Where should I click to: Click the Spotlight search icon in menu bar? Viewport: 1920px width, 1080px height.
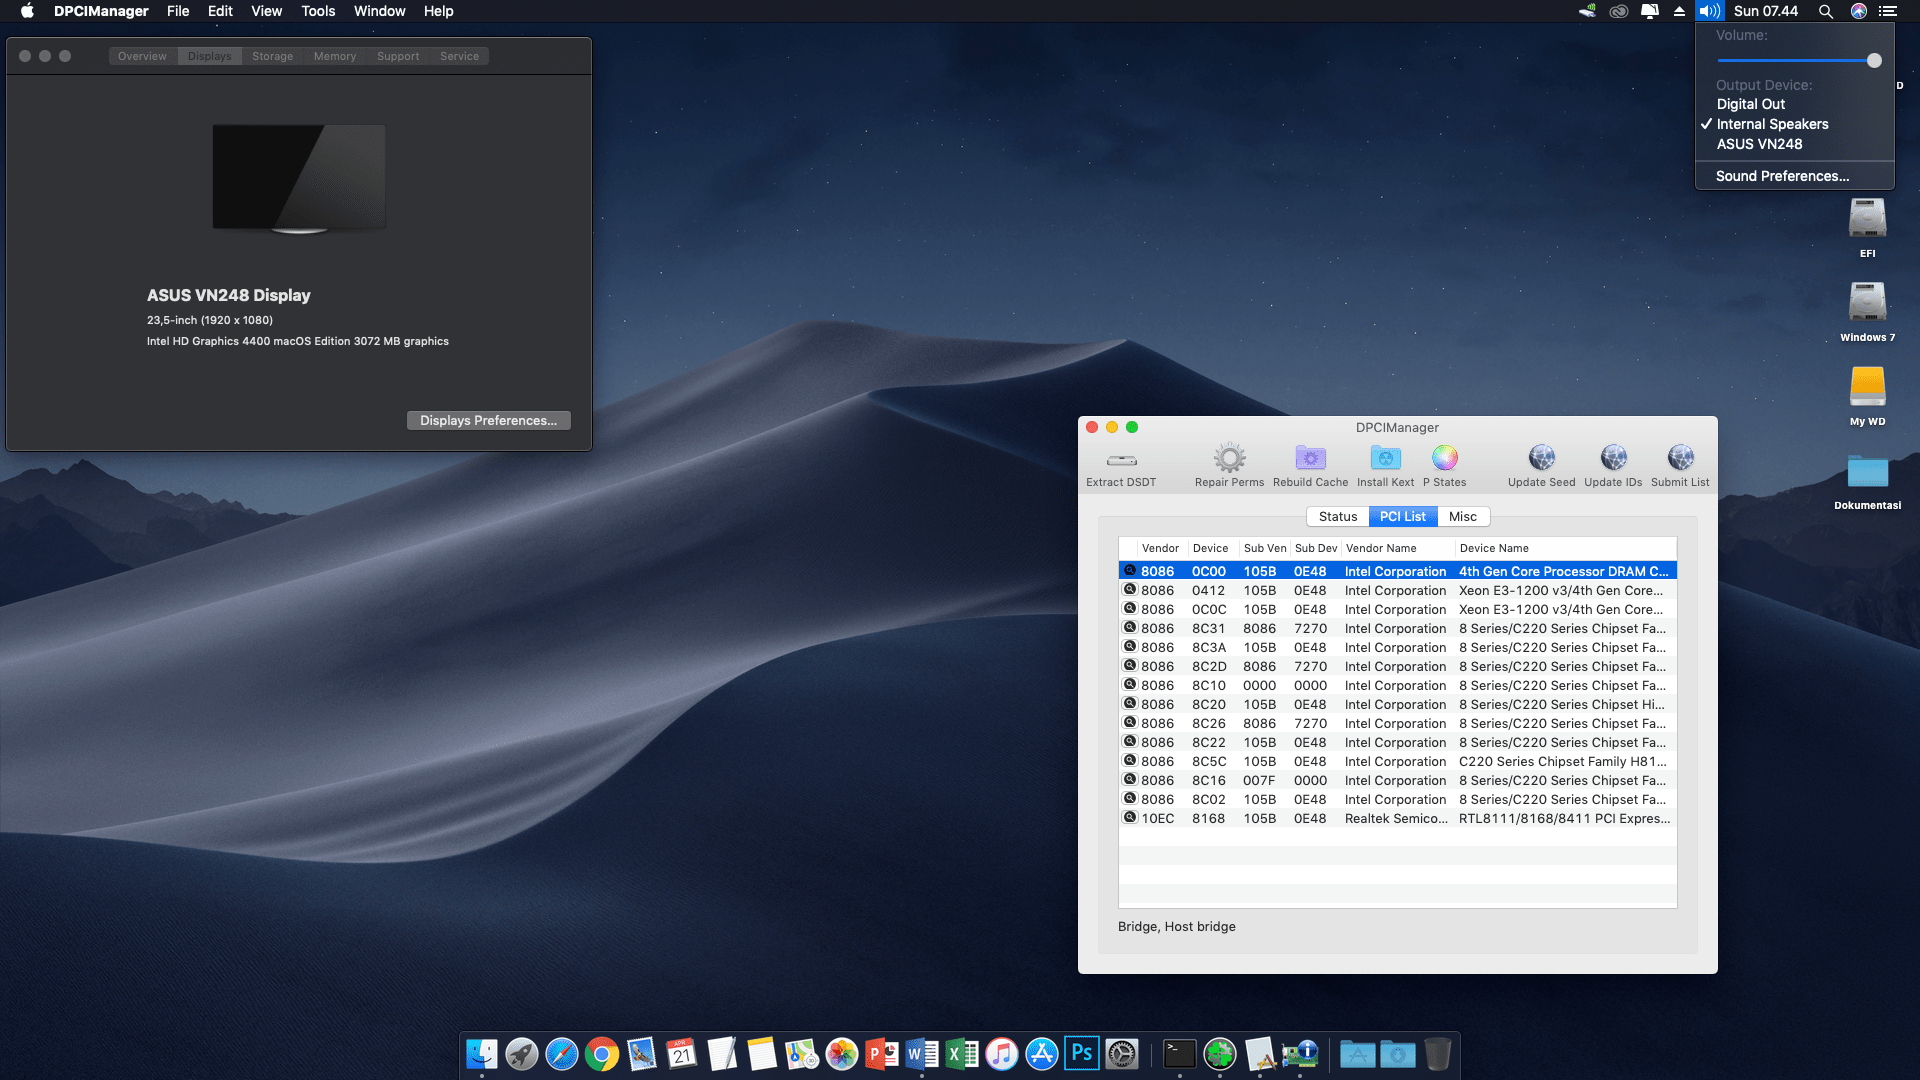1826,11
